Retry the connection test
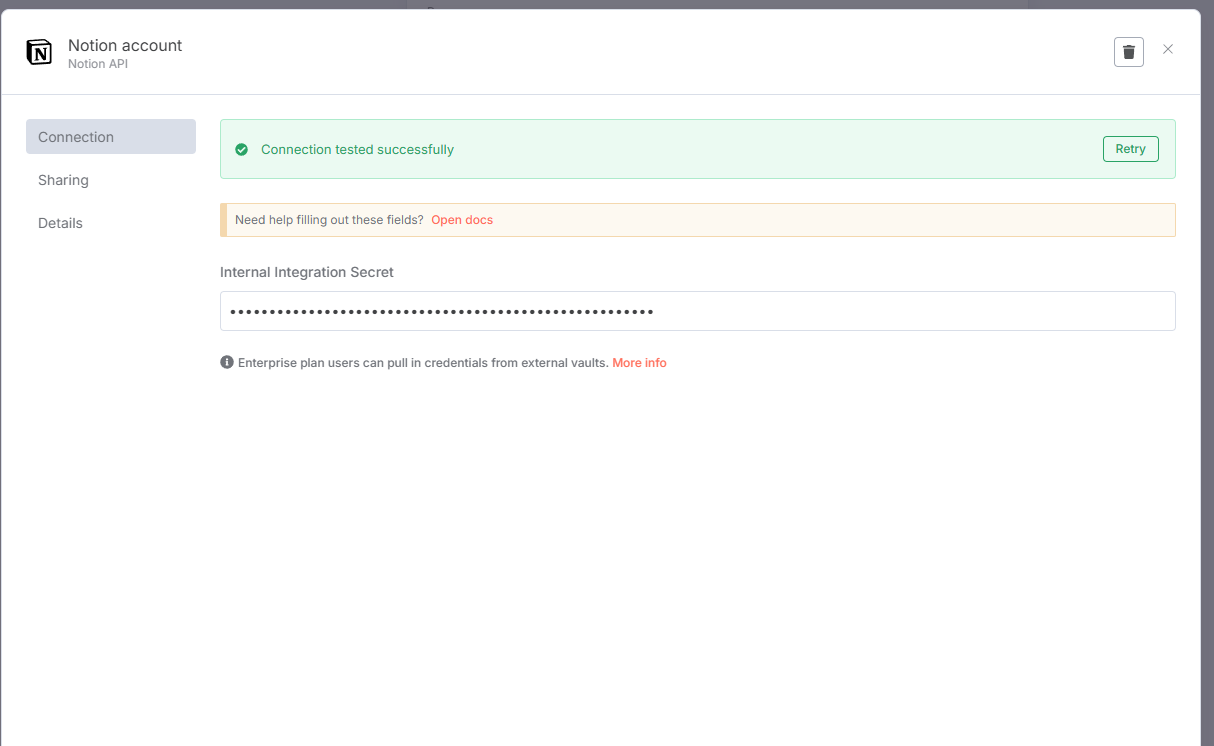1214x746 pixels. [1131, 149]
